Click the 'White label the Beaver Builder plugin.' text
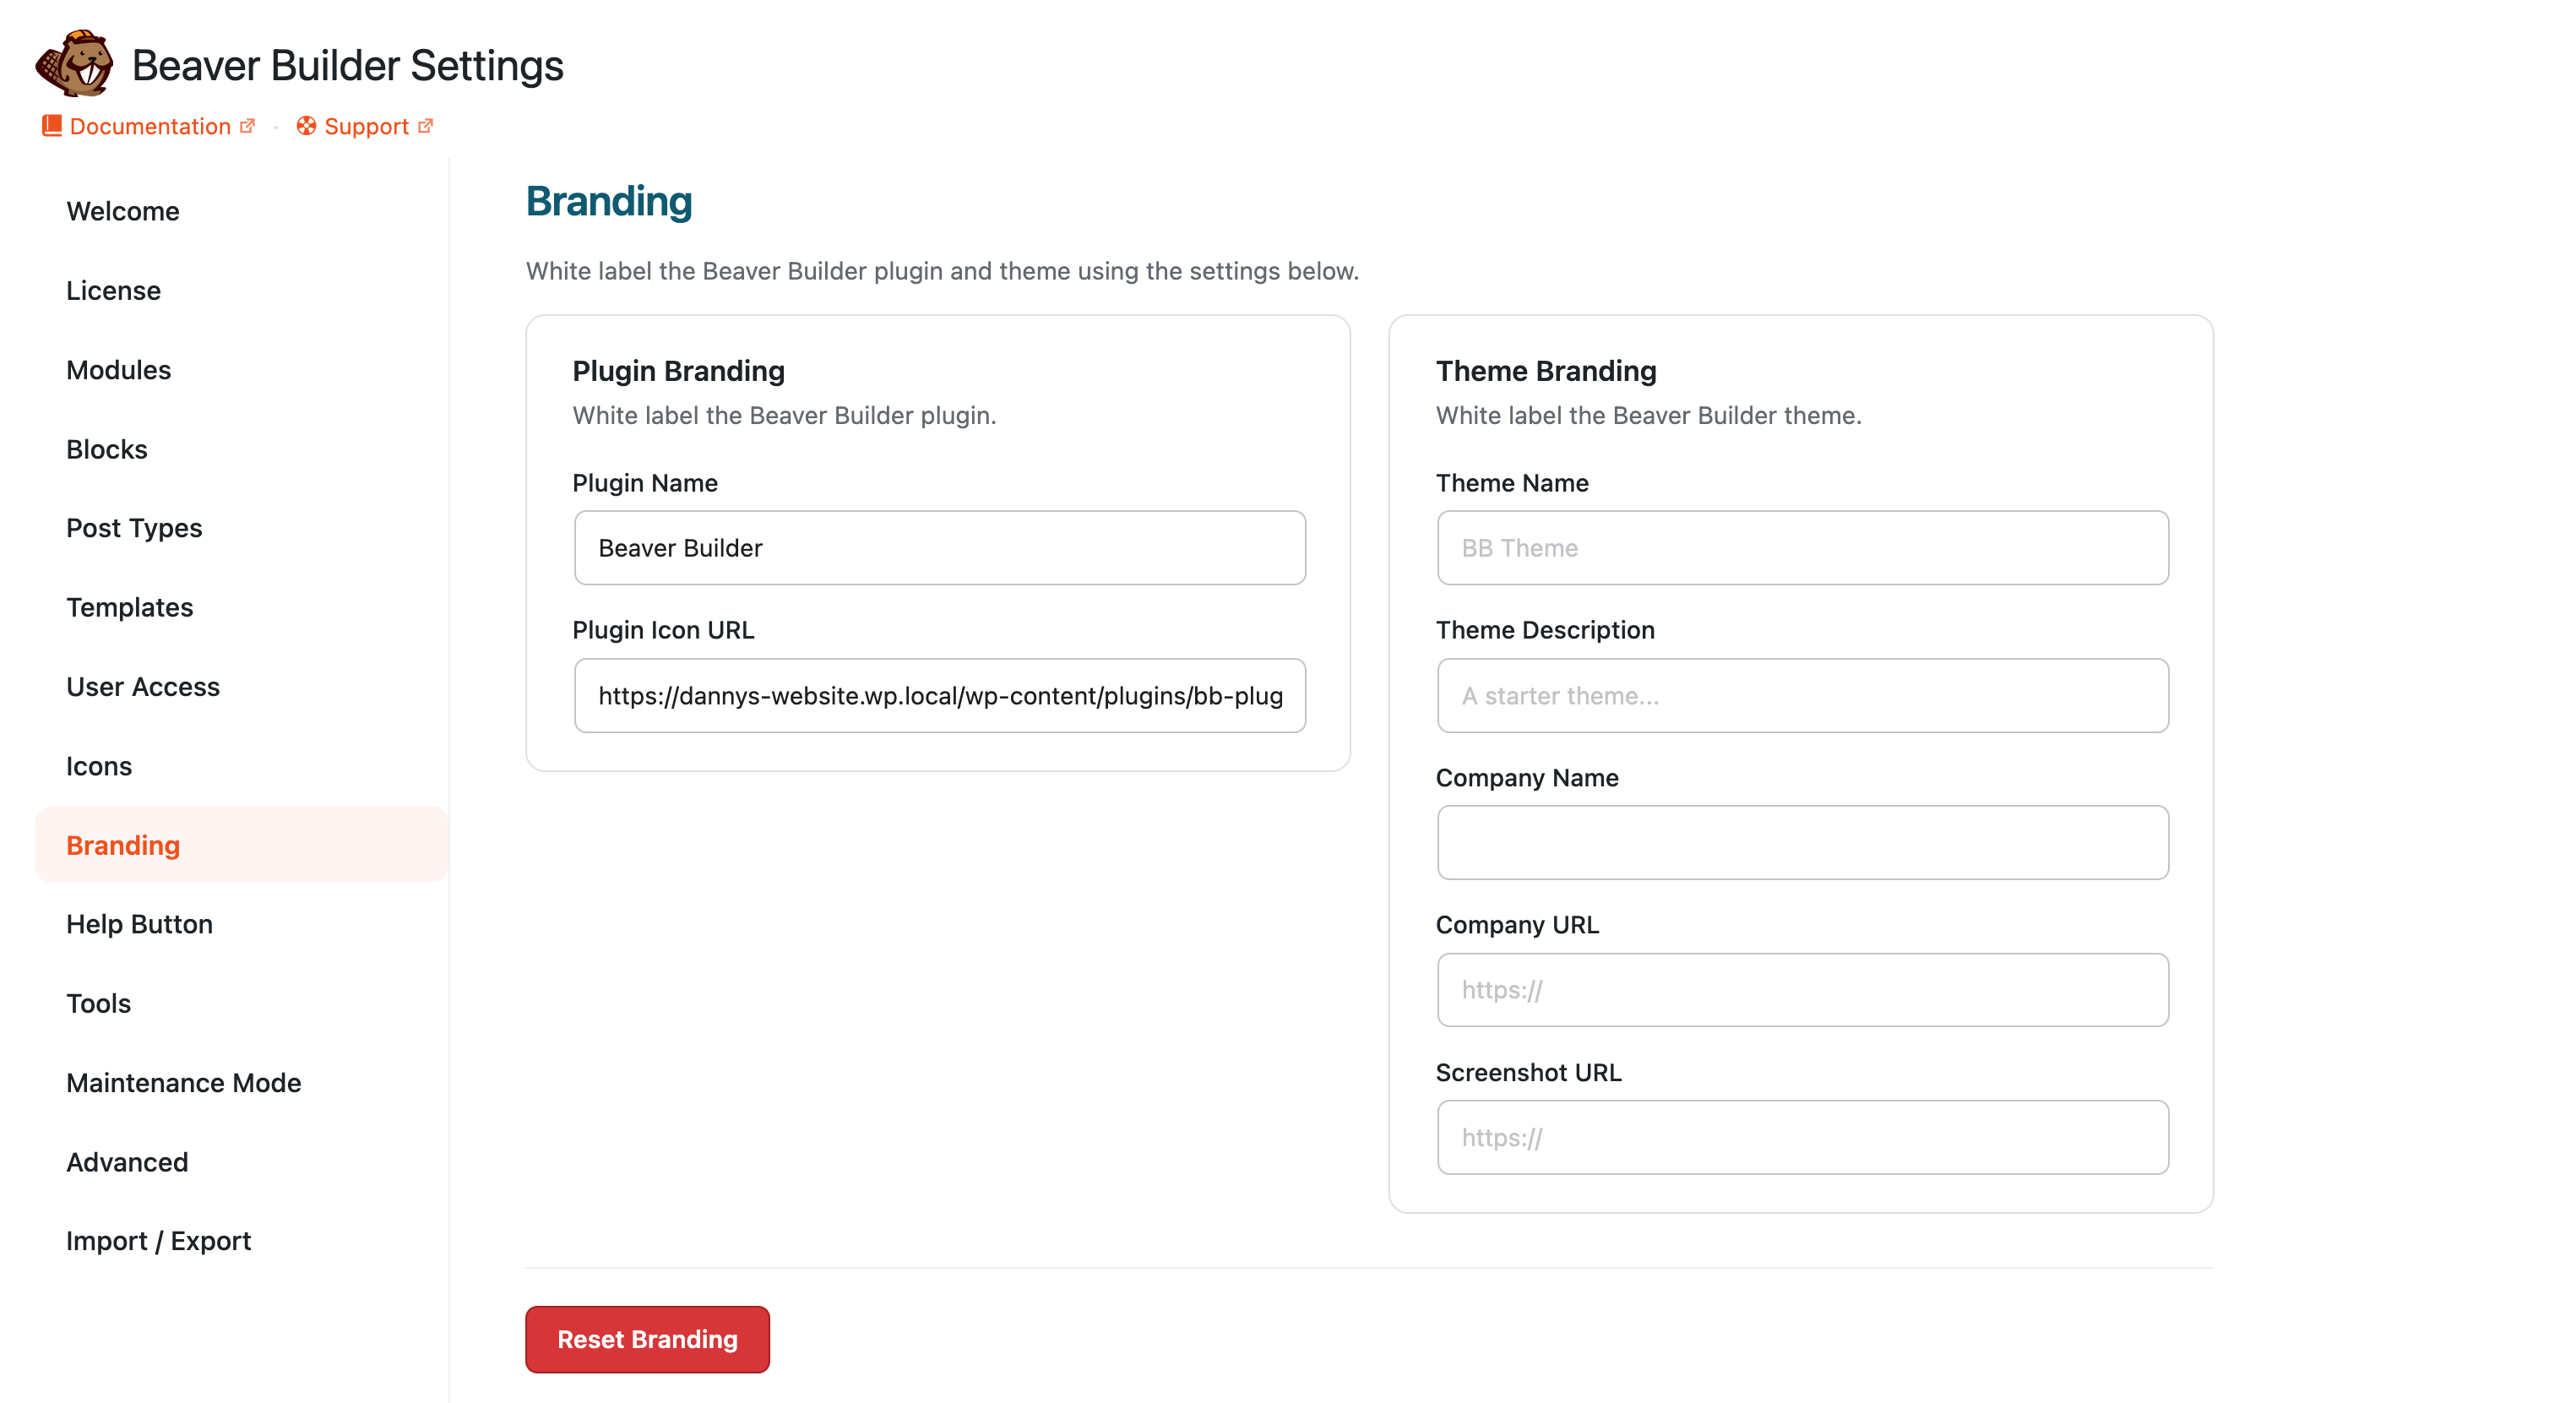The width and height of the screenshot is (2576, 1403). 784,415
